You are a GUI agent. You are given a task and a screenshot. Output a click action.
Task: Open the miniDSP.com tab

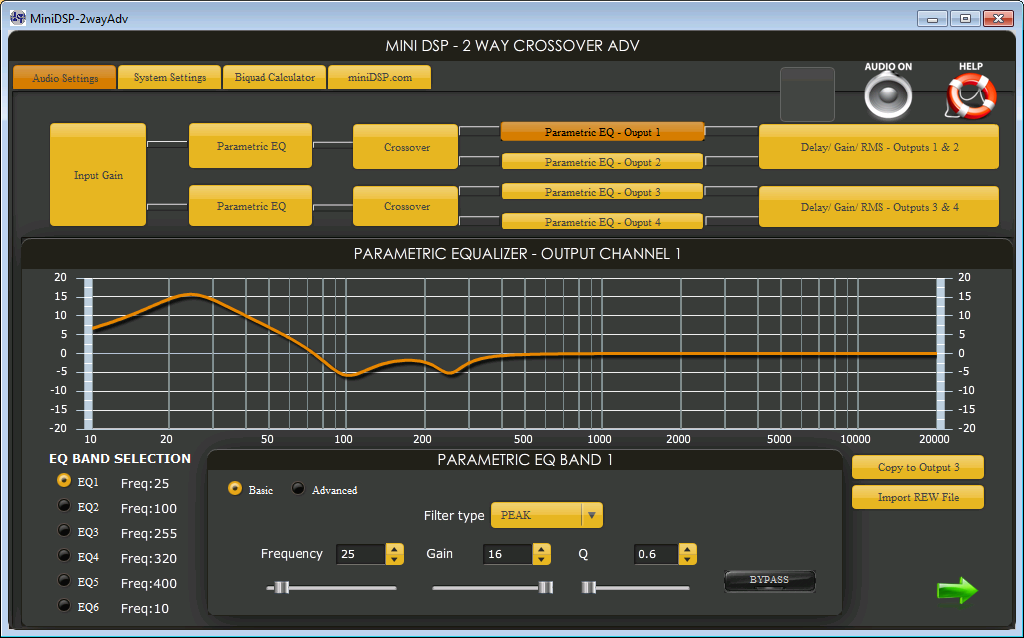[x=379, y=77]
